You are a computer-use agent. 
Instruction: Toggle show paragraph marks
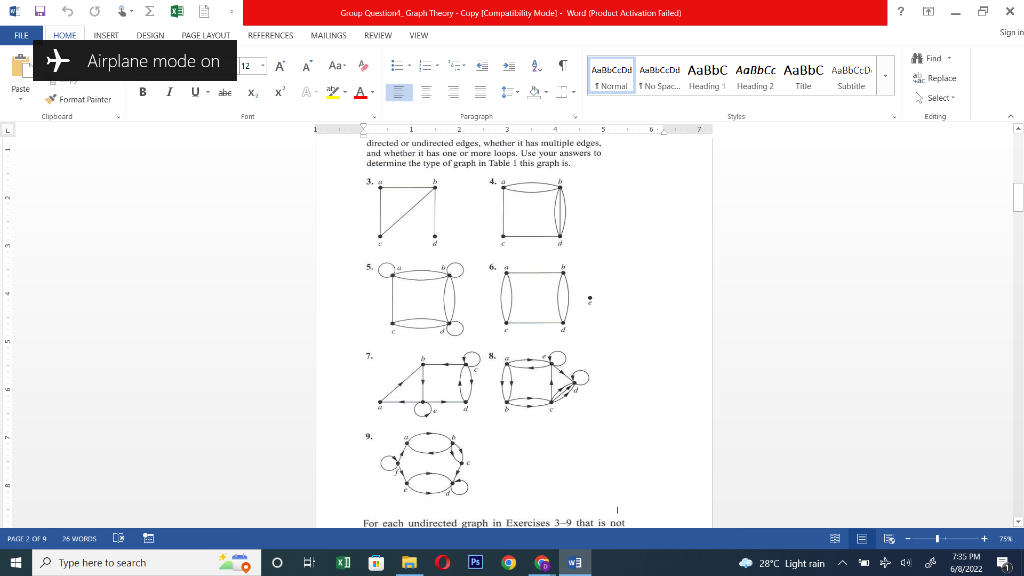(x=563, y=66)
